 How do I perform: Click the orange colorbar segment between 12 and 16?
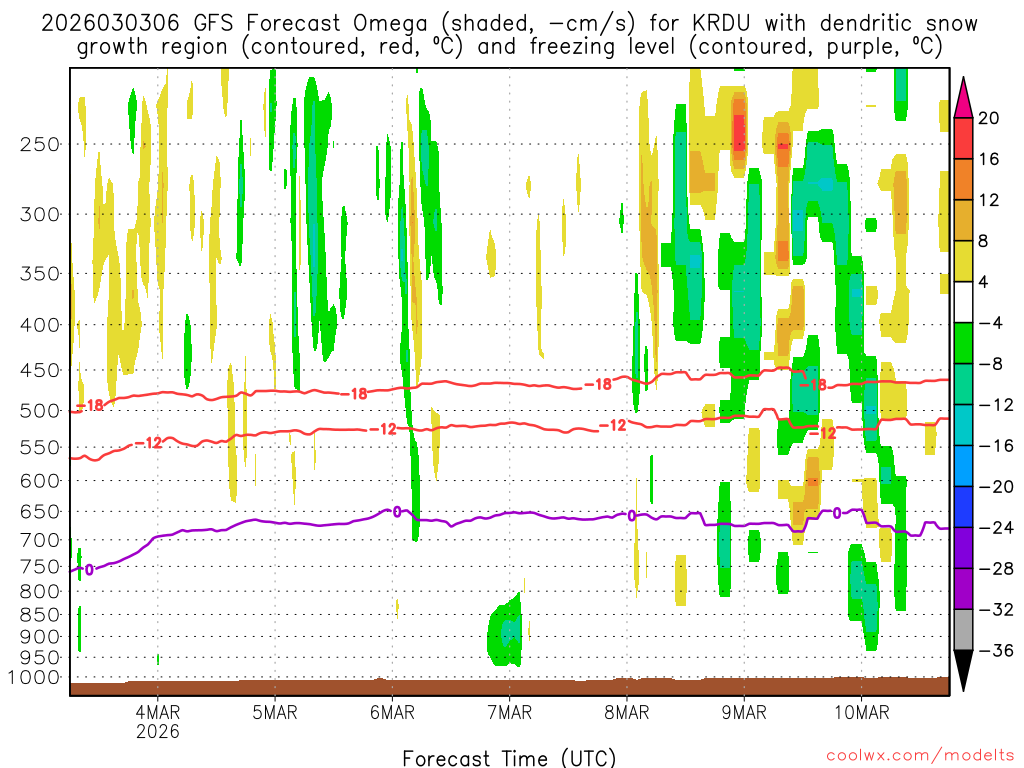[x=963, y=180]
